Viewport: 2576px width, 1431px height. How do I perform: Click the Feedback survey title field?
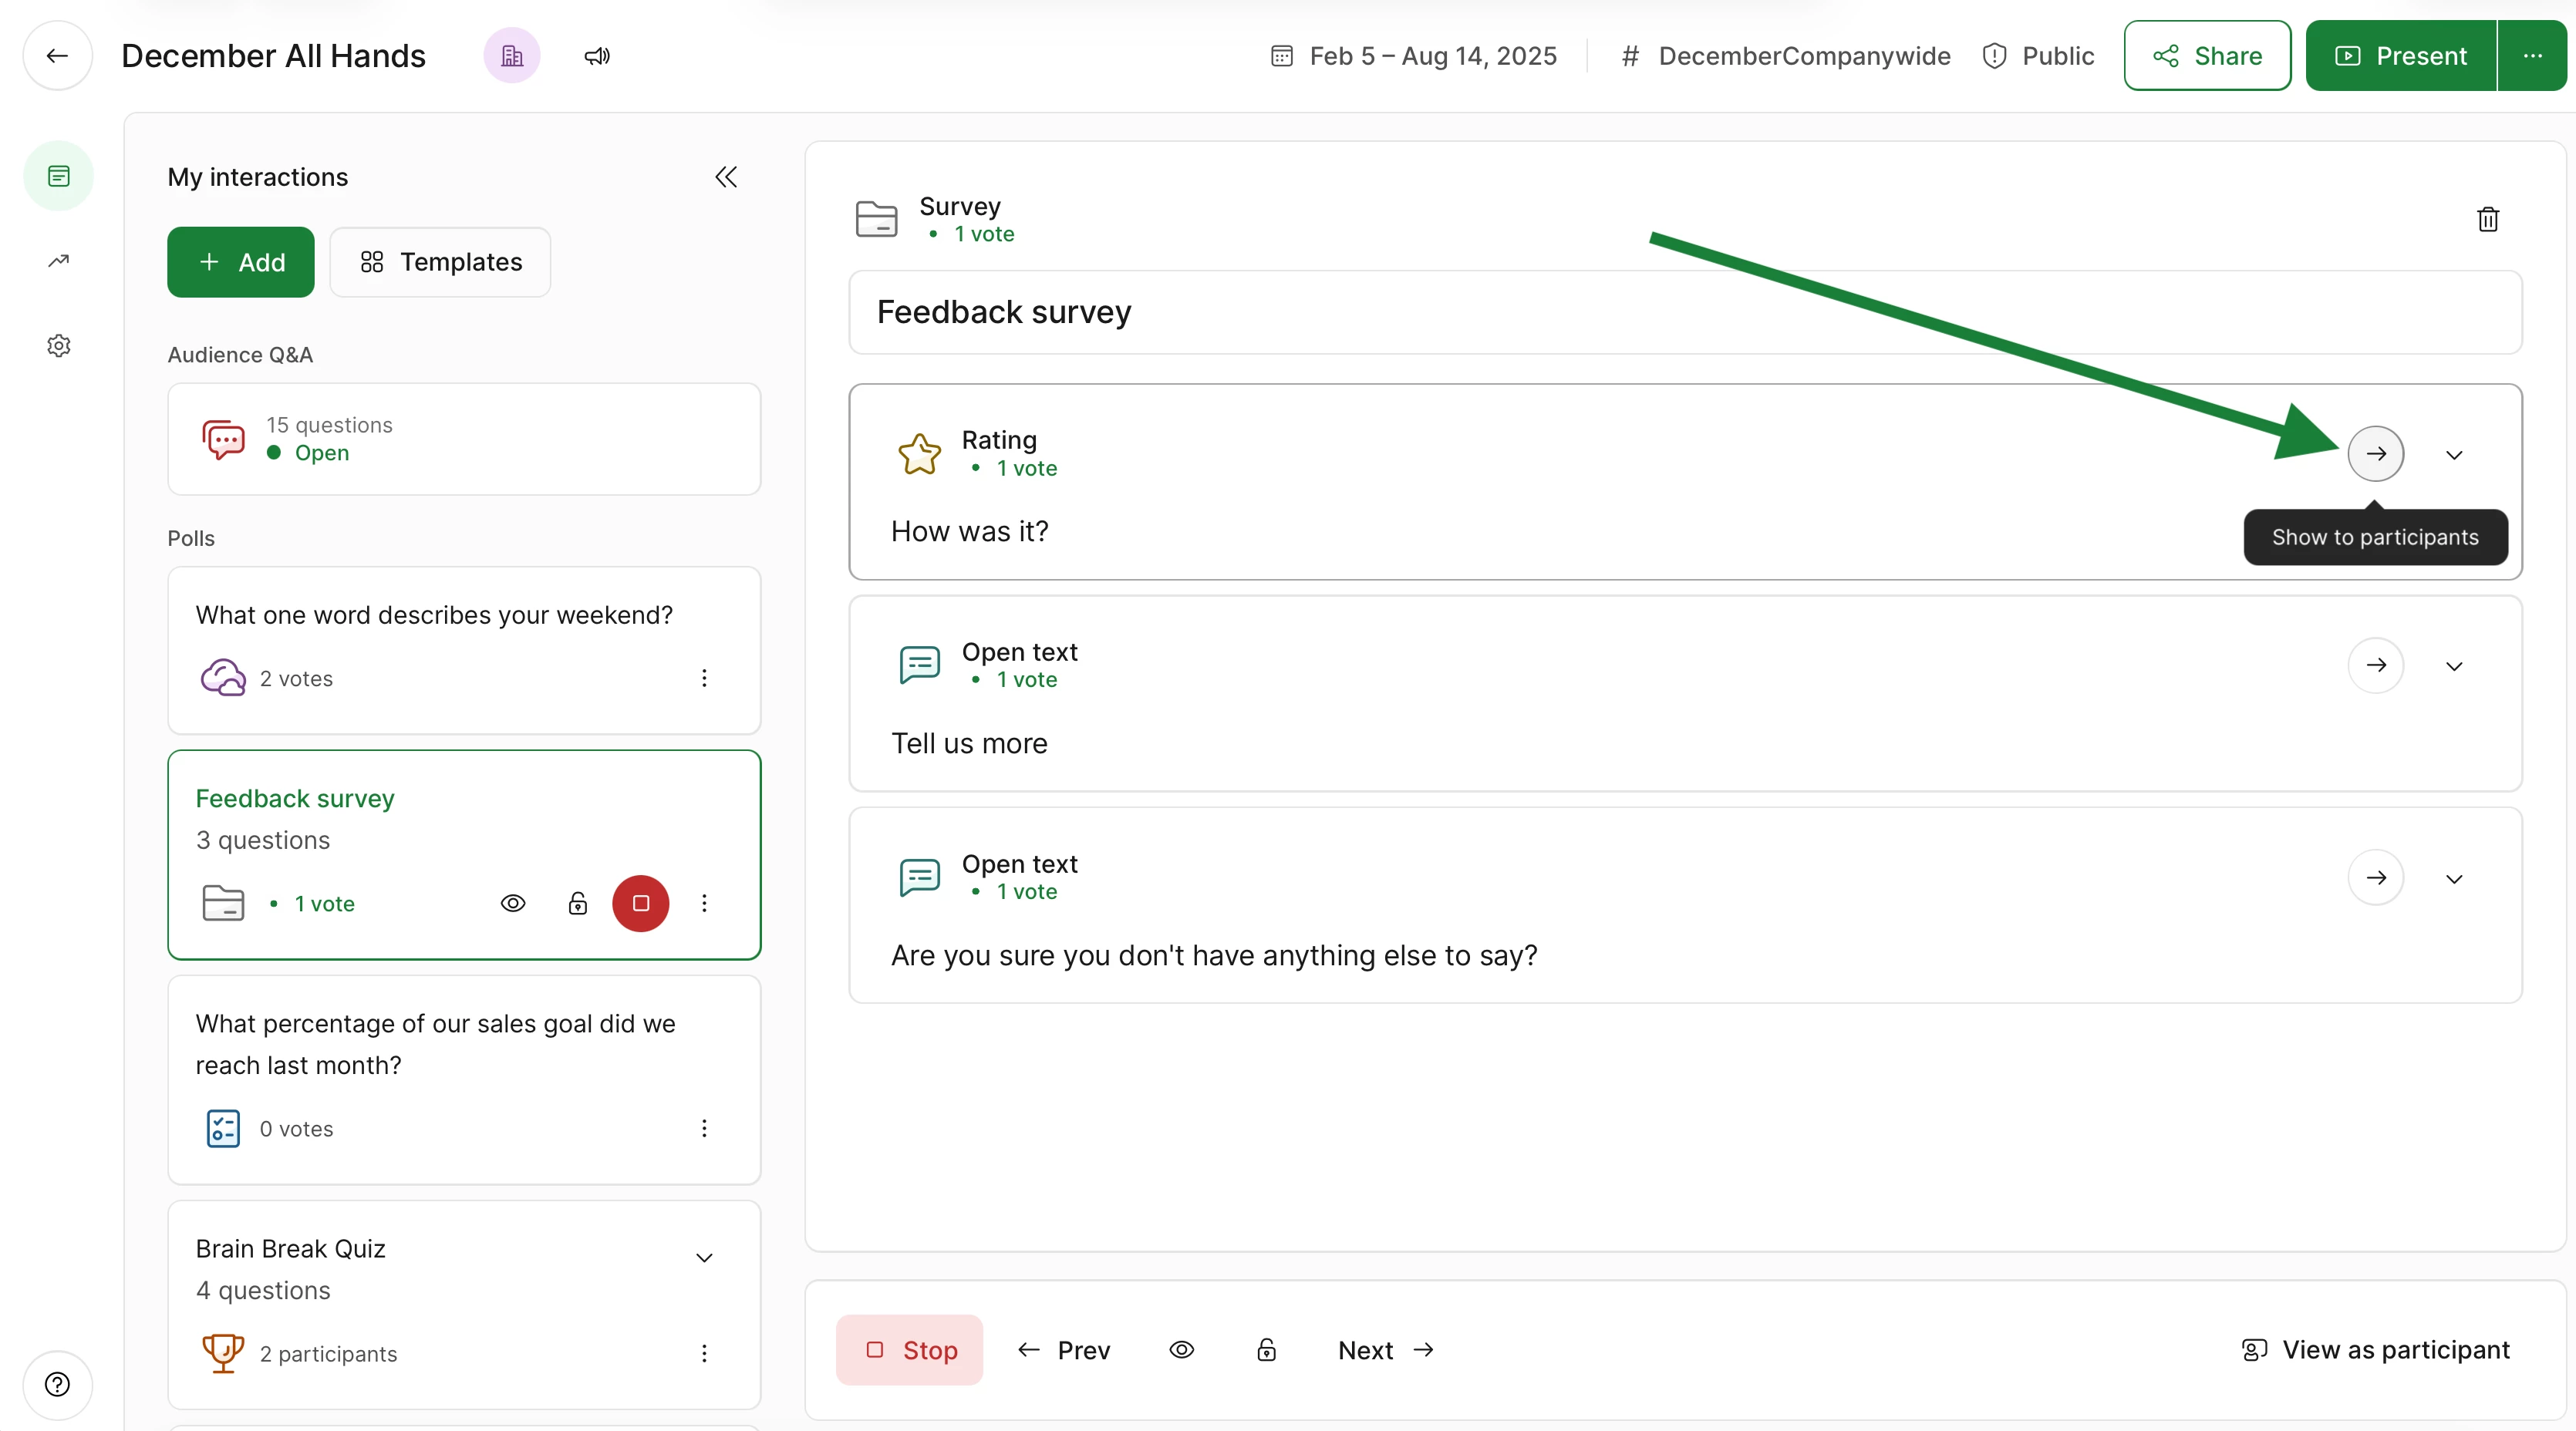(1684, 312)
